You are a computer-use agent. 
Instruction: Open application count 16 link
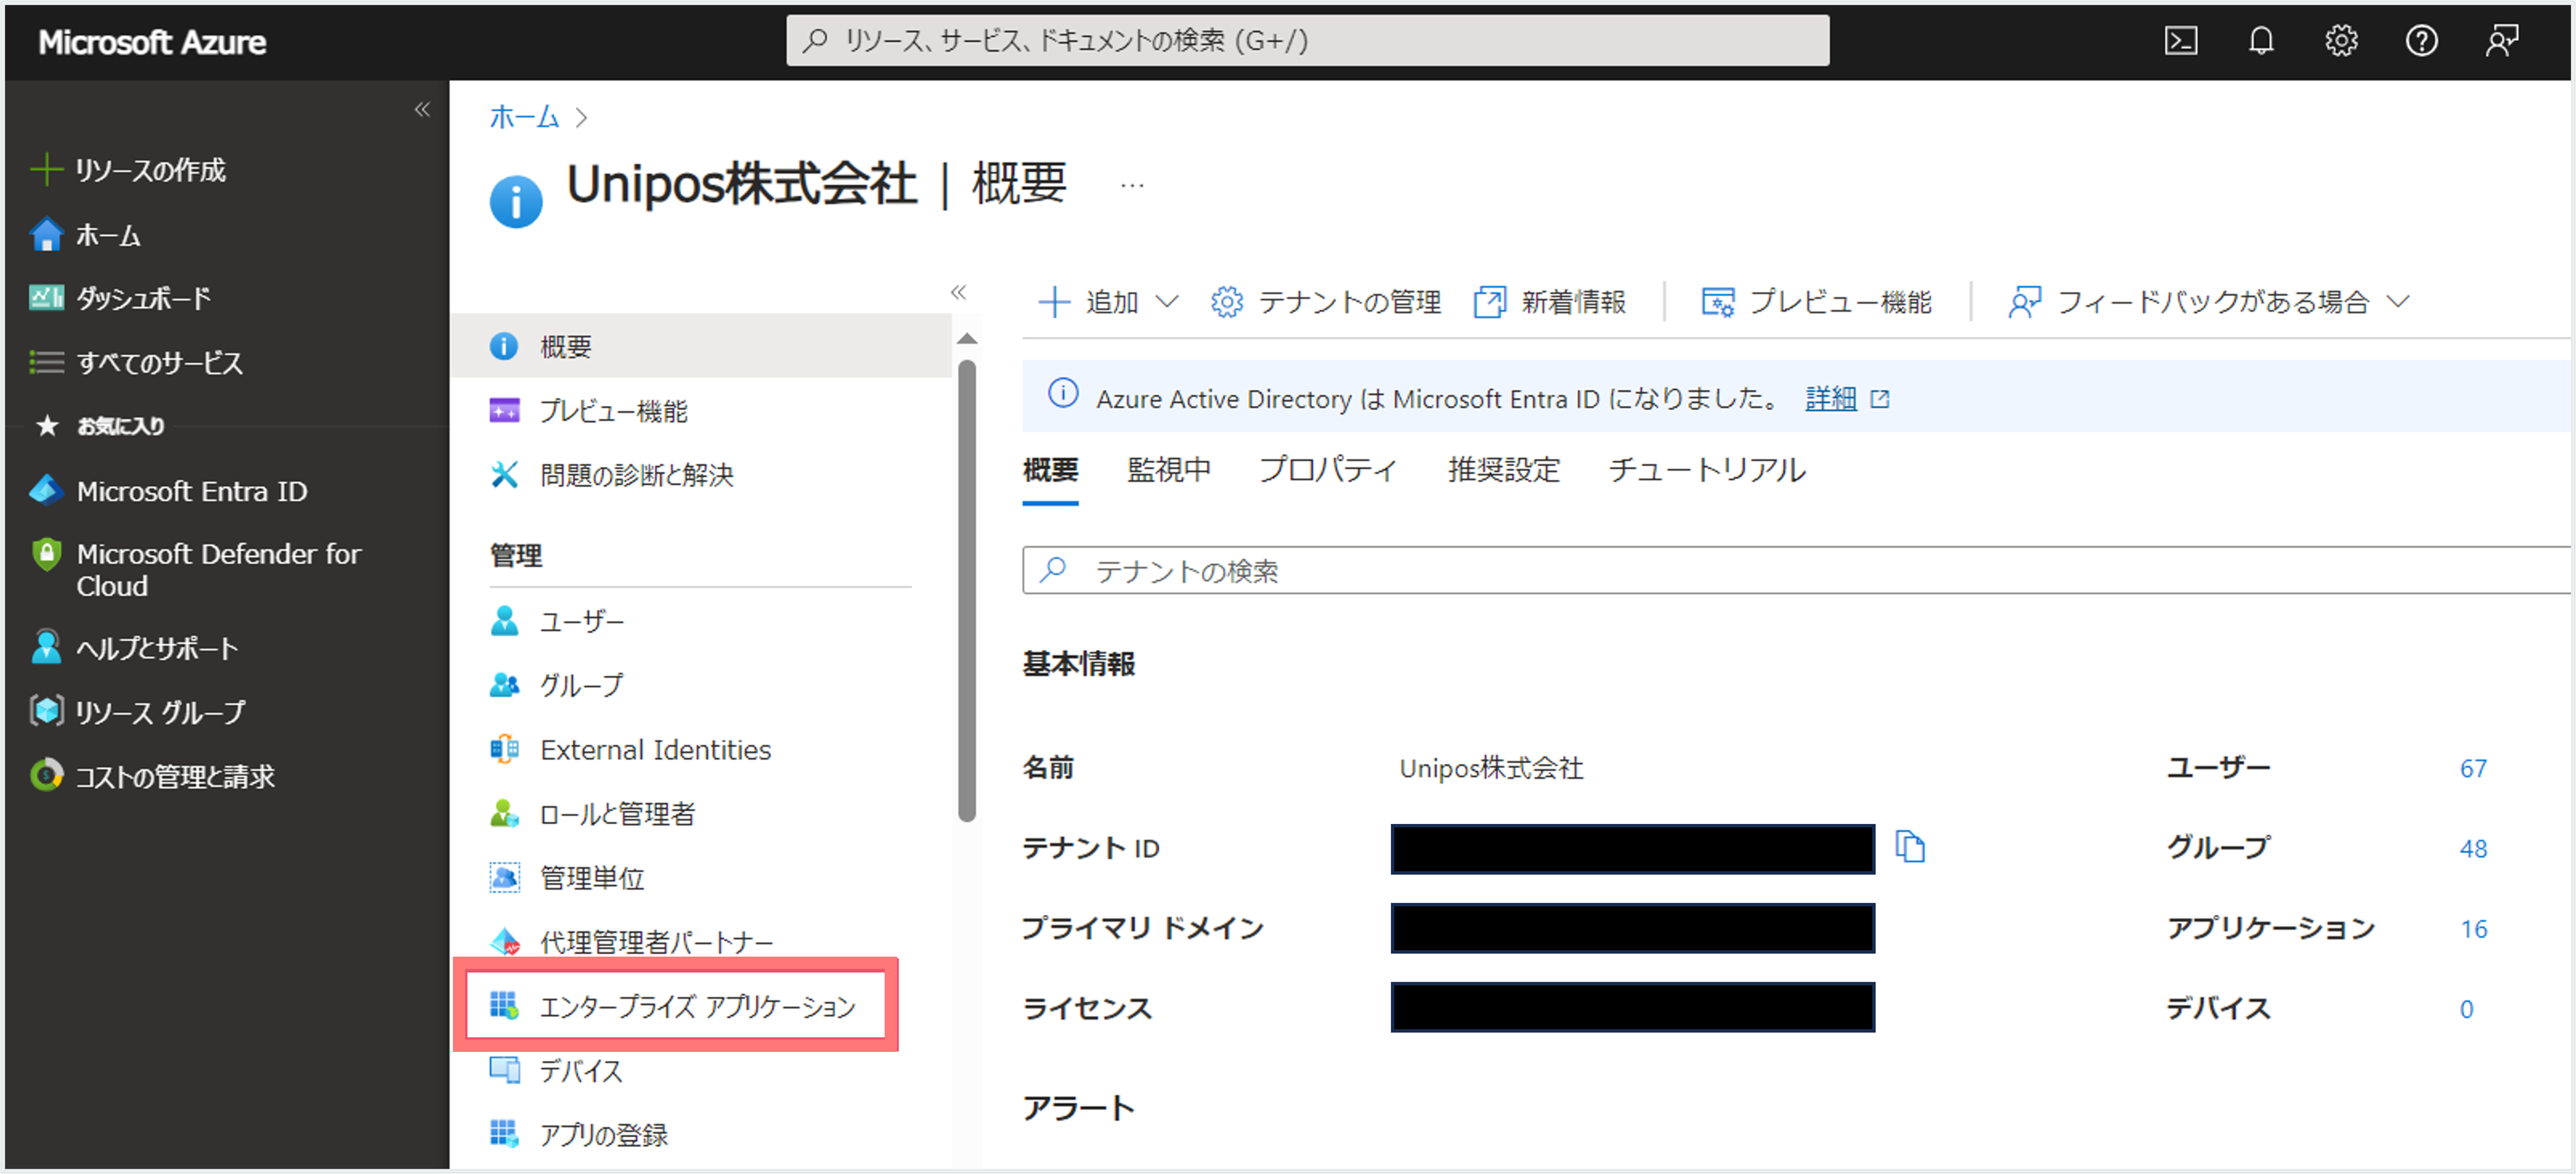2473,929
